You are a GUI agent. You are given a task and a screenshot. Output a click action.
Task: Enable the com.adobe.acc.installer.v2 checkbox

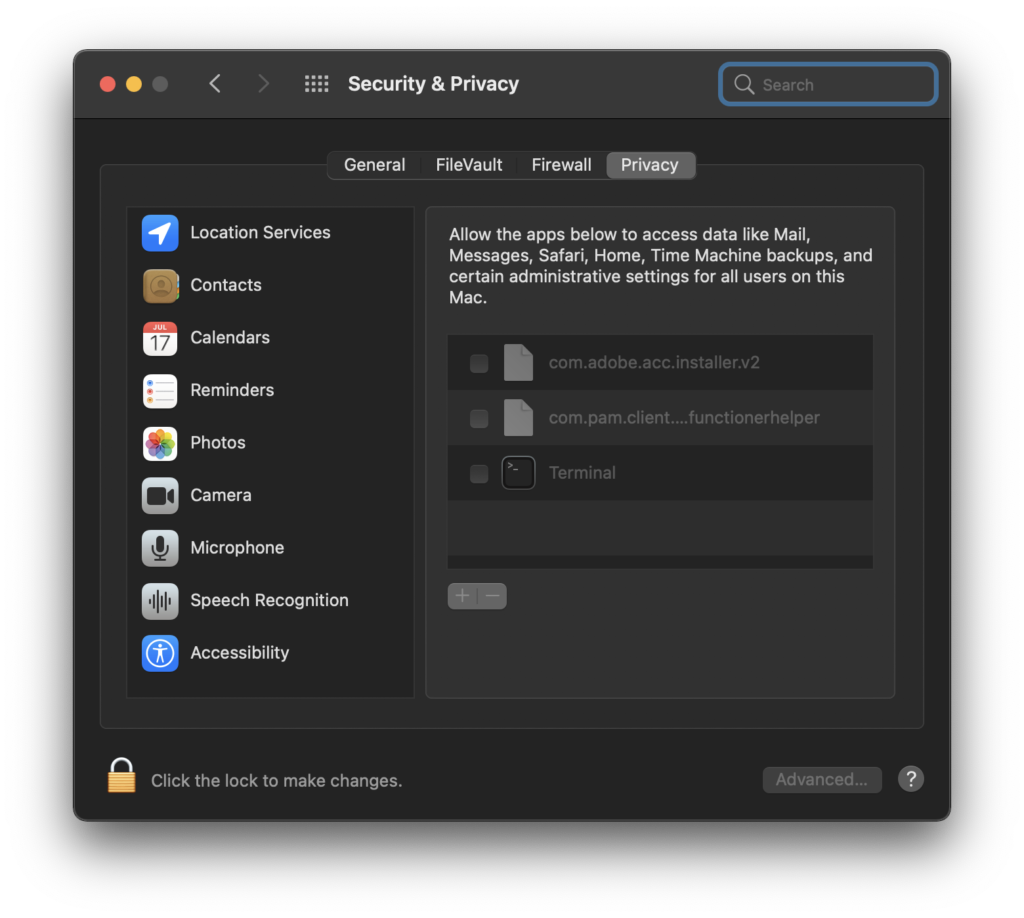pyautogui.click(x=479, y=363)
